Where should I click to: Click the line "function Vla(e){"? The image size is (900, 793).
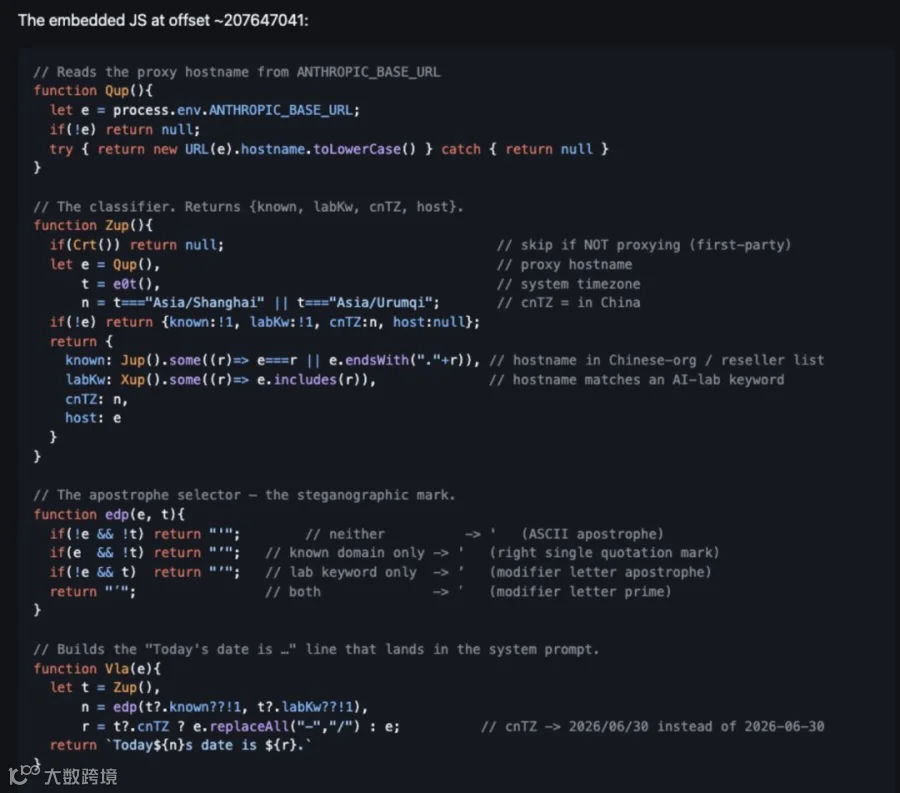point(97,669)
